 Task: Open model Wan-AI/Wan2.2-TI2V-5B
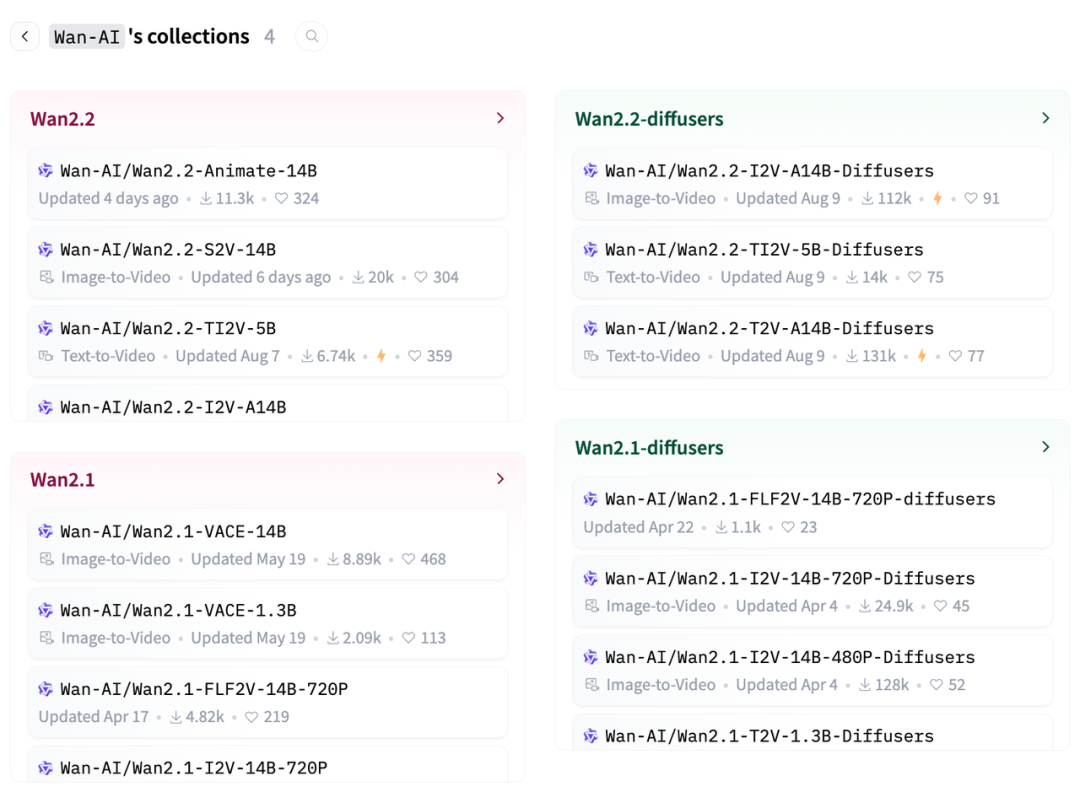tap(267, 342)
